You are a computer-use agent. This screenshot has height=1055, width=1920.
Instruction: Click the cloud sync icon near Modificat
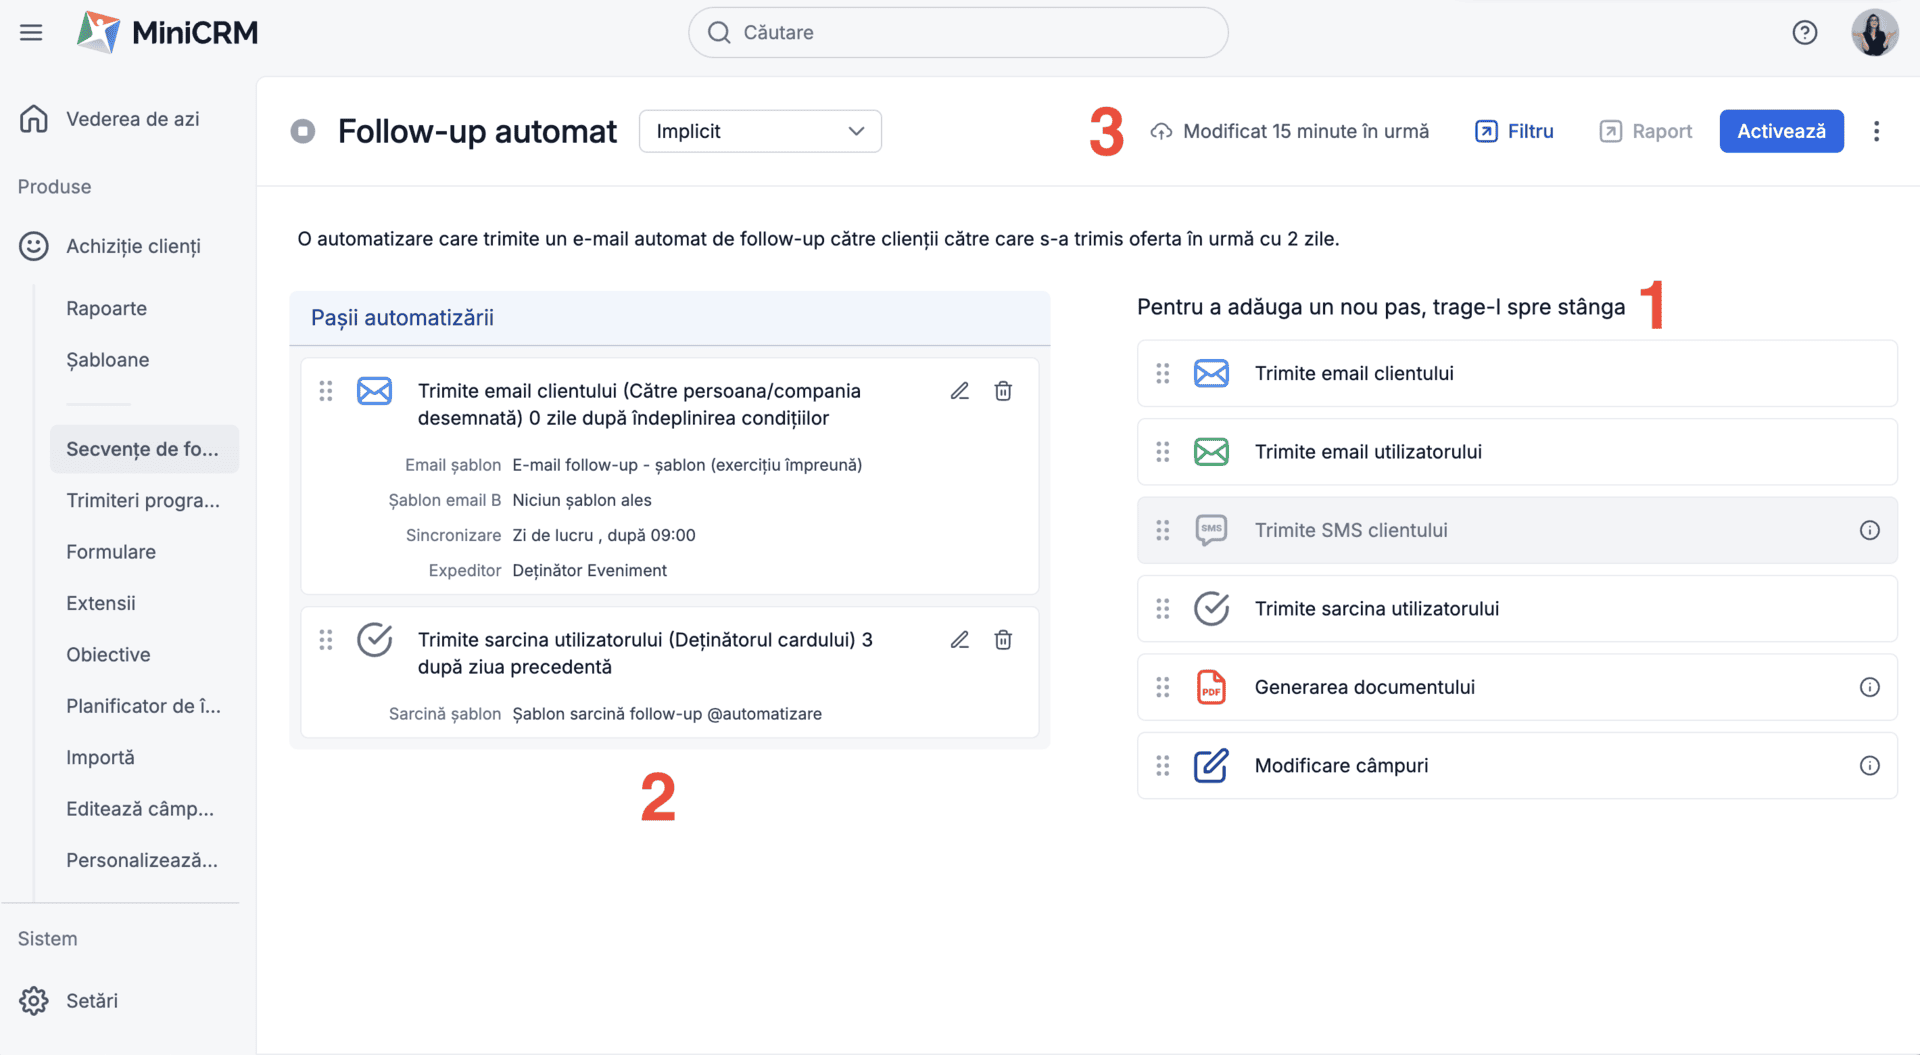coord(1161,131)
